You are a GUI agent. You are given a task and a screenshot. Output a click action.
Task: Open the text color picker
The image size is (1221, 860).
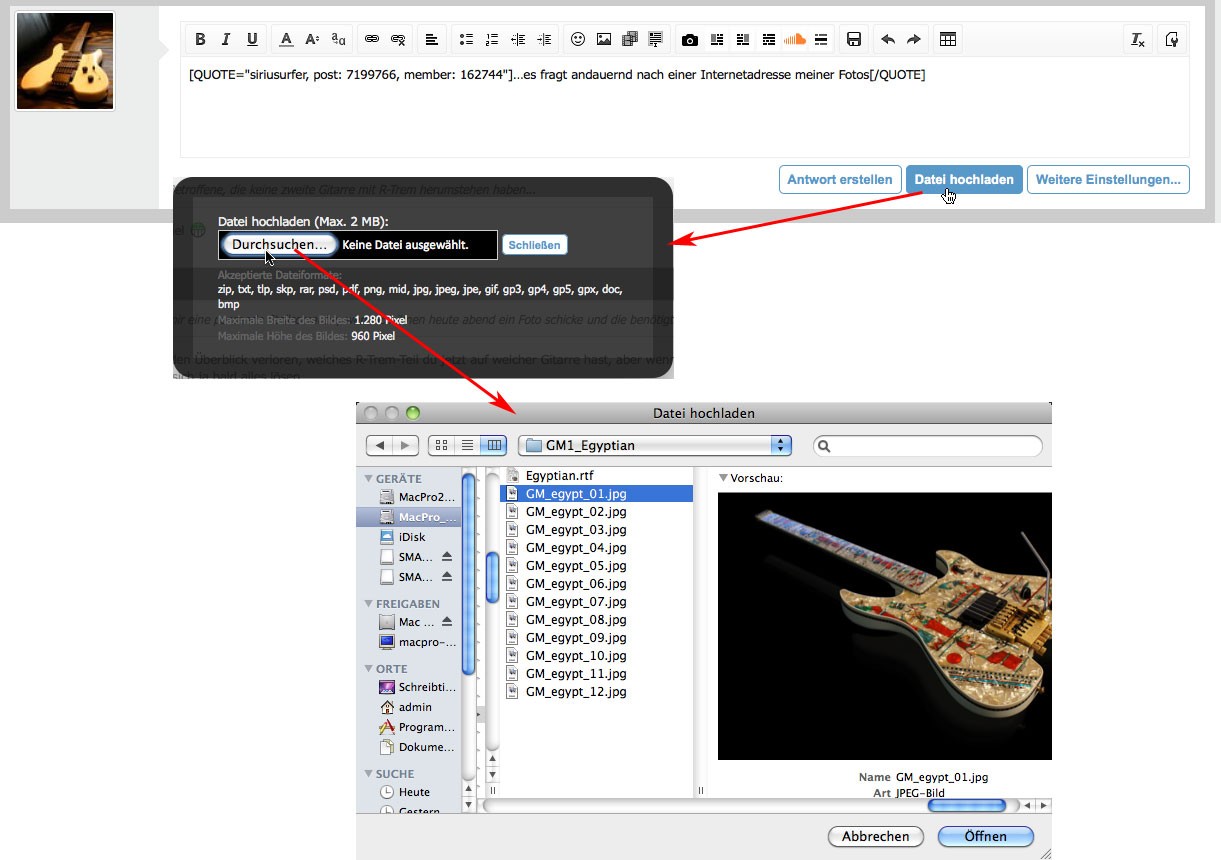pyautogui.click(x=286, y=40)
